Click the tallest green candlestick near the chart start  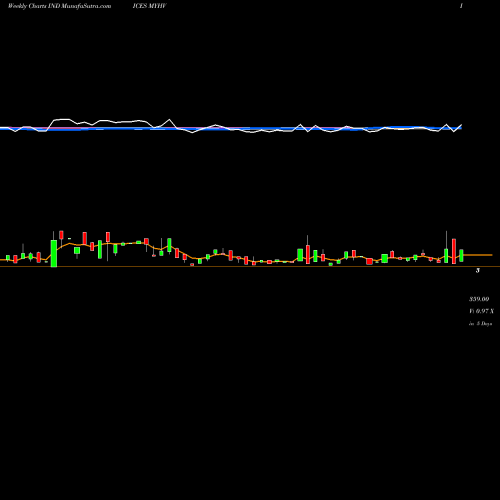[x=54, y=253]
